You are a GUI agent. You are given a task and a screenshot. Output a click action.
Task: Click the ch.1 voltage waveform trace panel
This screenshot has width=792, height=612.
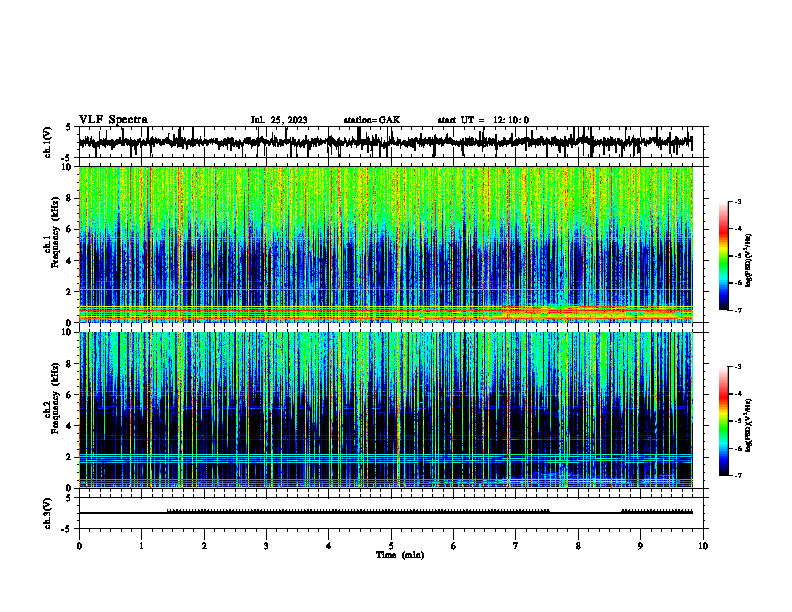(391, 142)
